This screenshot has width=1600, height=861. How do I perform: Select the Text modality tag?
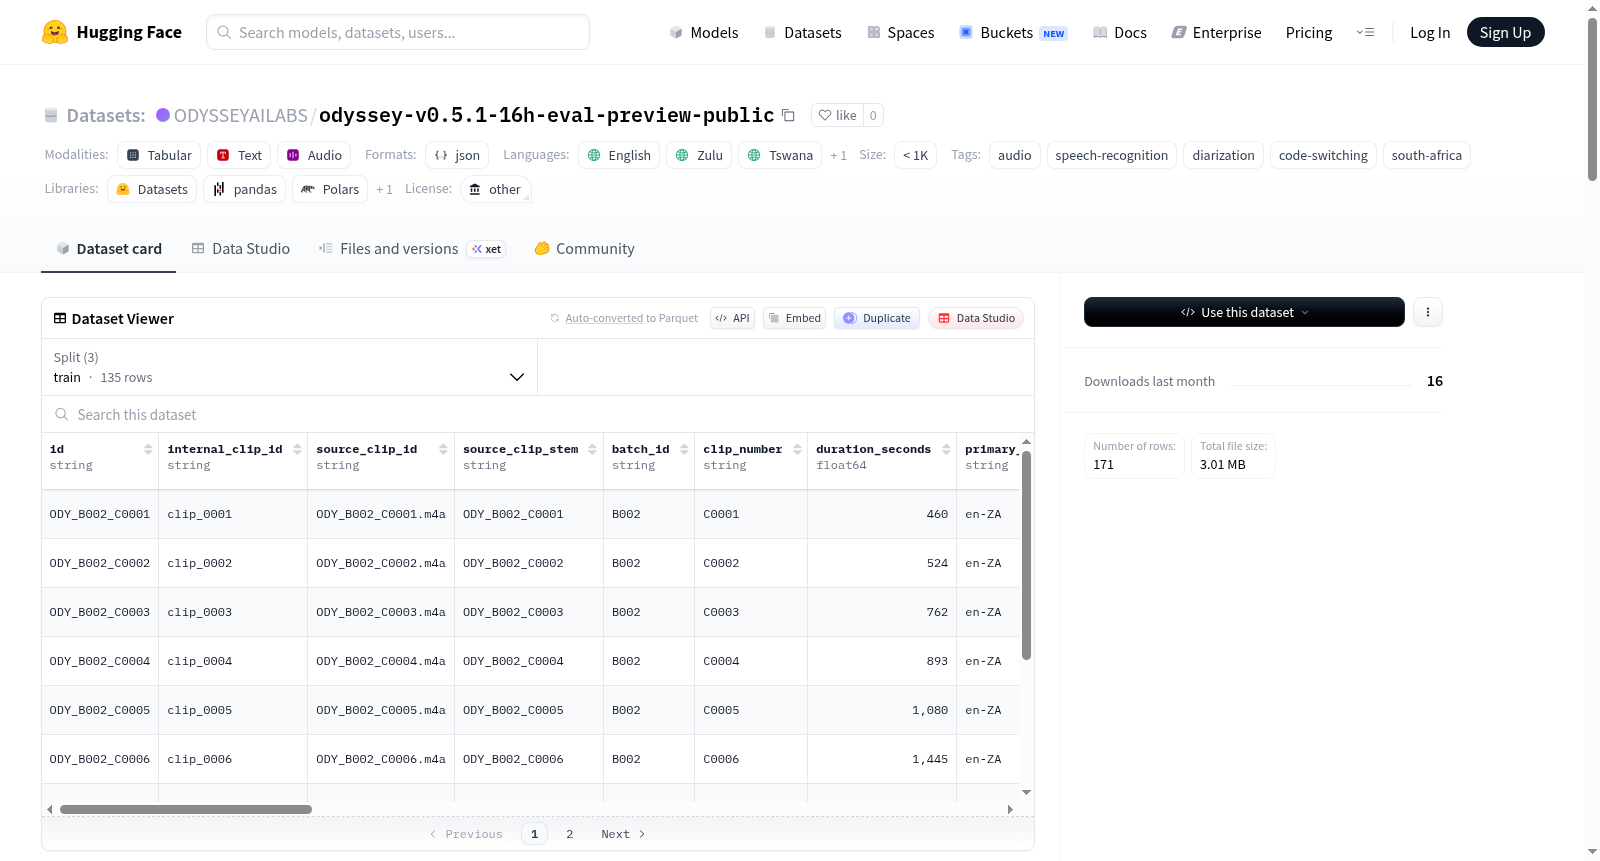click(x=239, y=155)
